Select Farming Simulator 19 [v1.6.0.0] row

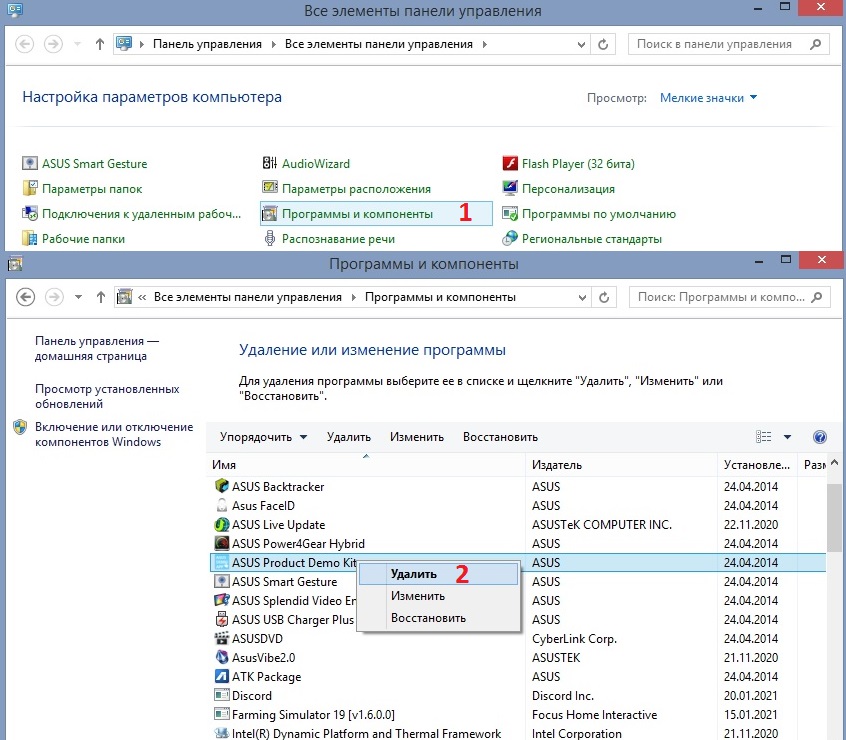tap(516, 715)
